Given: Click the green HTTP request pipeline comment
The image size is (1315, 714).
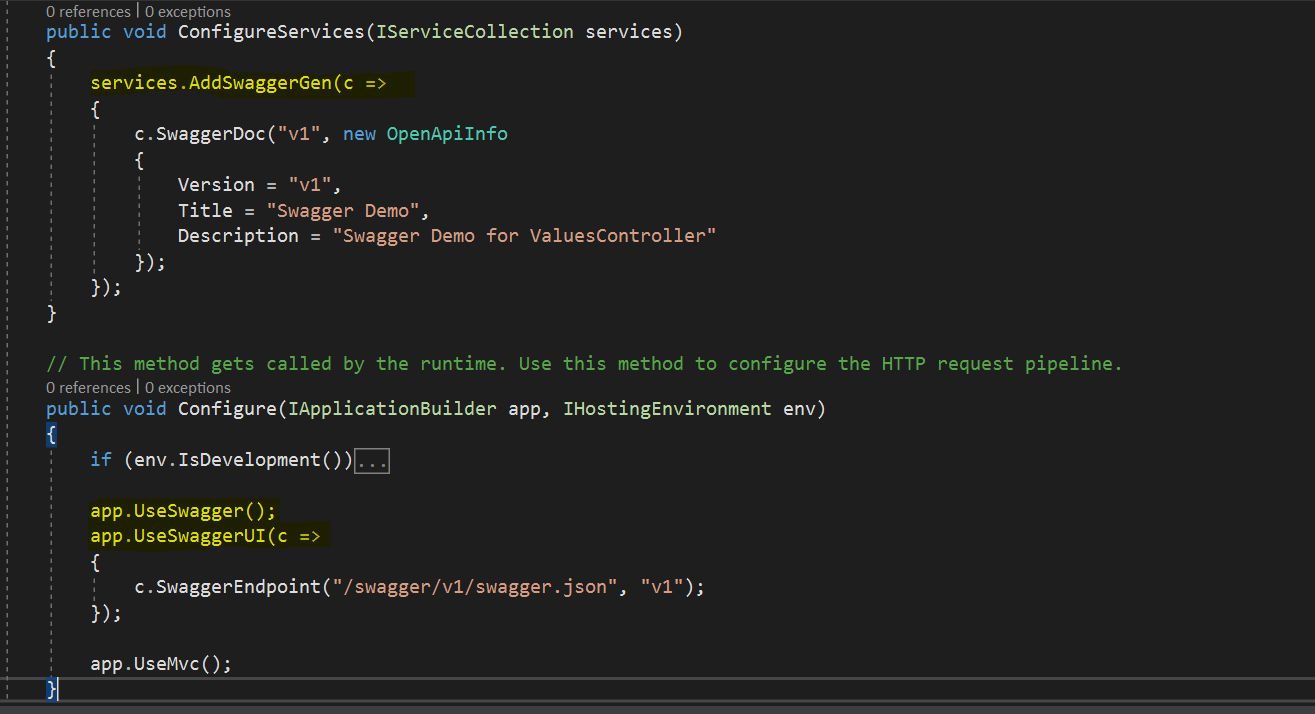Looking at the screenshot, I should pos(584,364).
